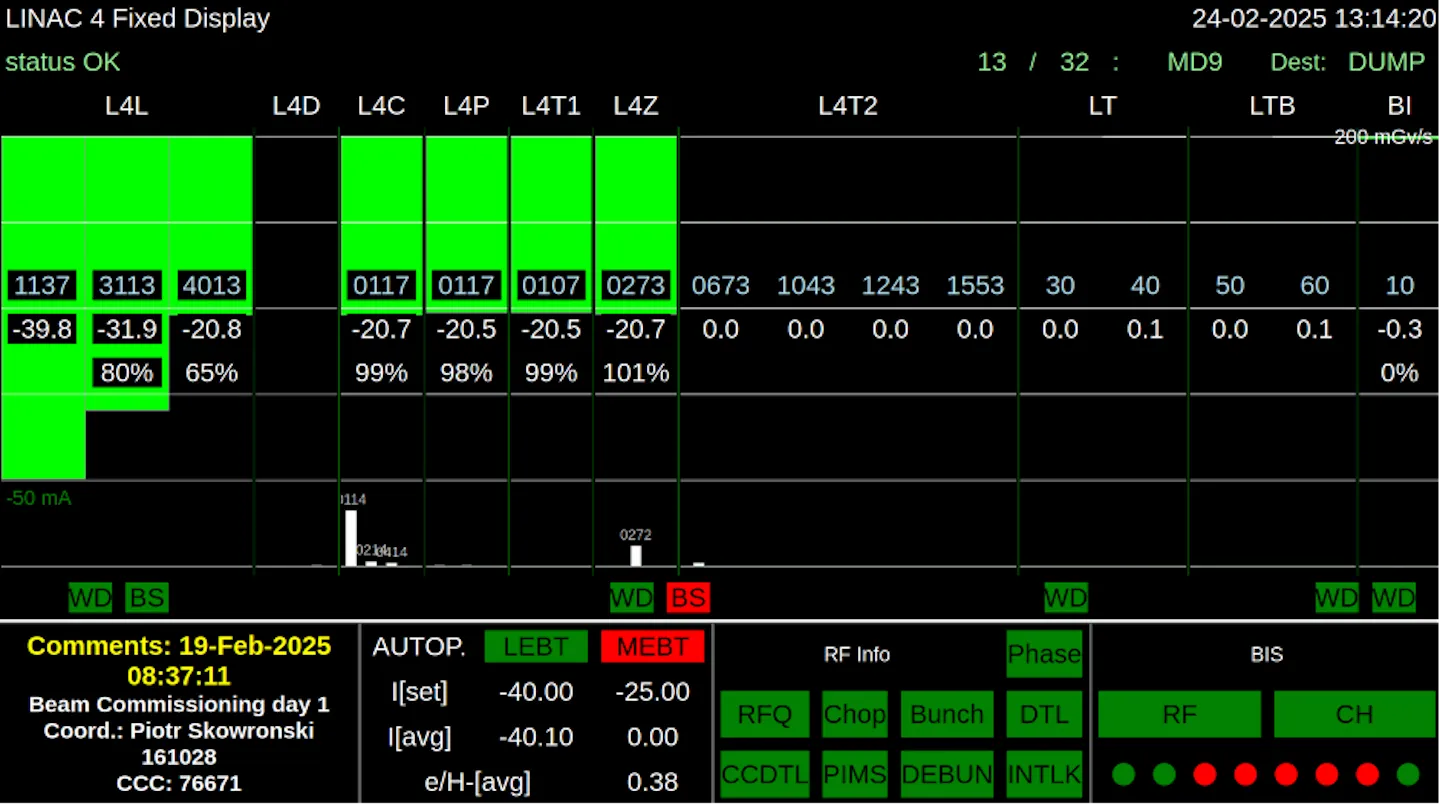Open the green LEBT autopilot indicator
The height and width of the screenshot is (806, 1440).
[x=536, y=646]
